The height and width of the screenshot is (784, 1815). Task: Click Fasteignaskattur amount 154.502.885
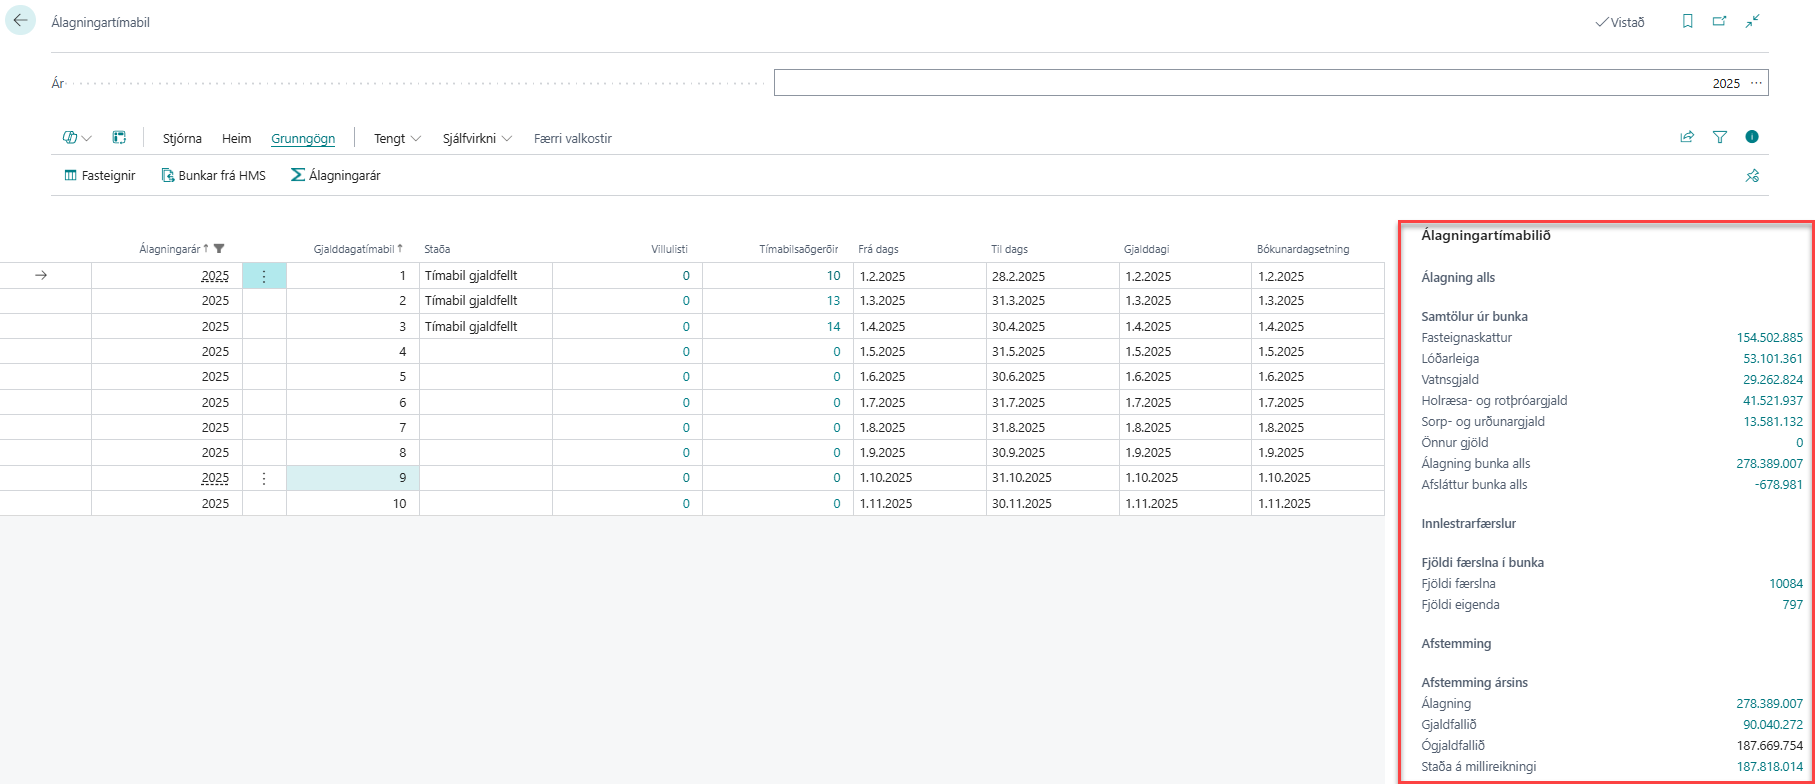1769,338
